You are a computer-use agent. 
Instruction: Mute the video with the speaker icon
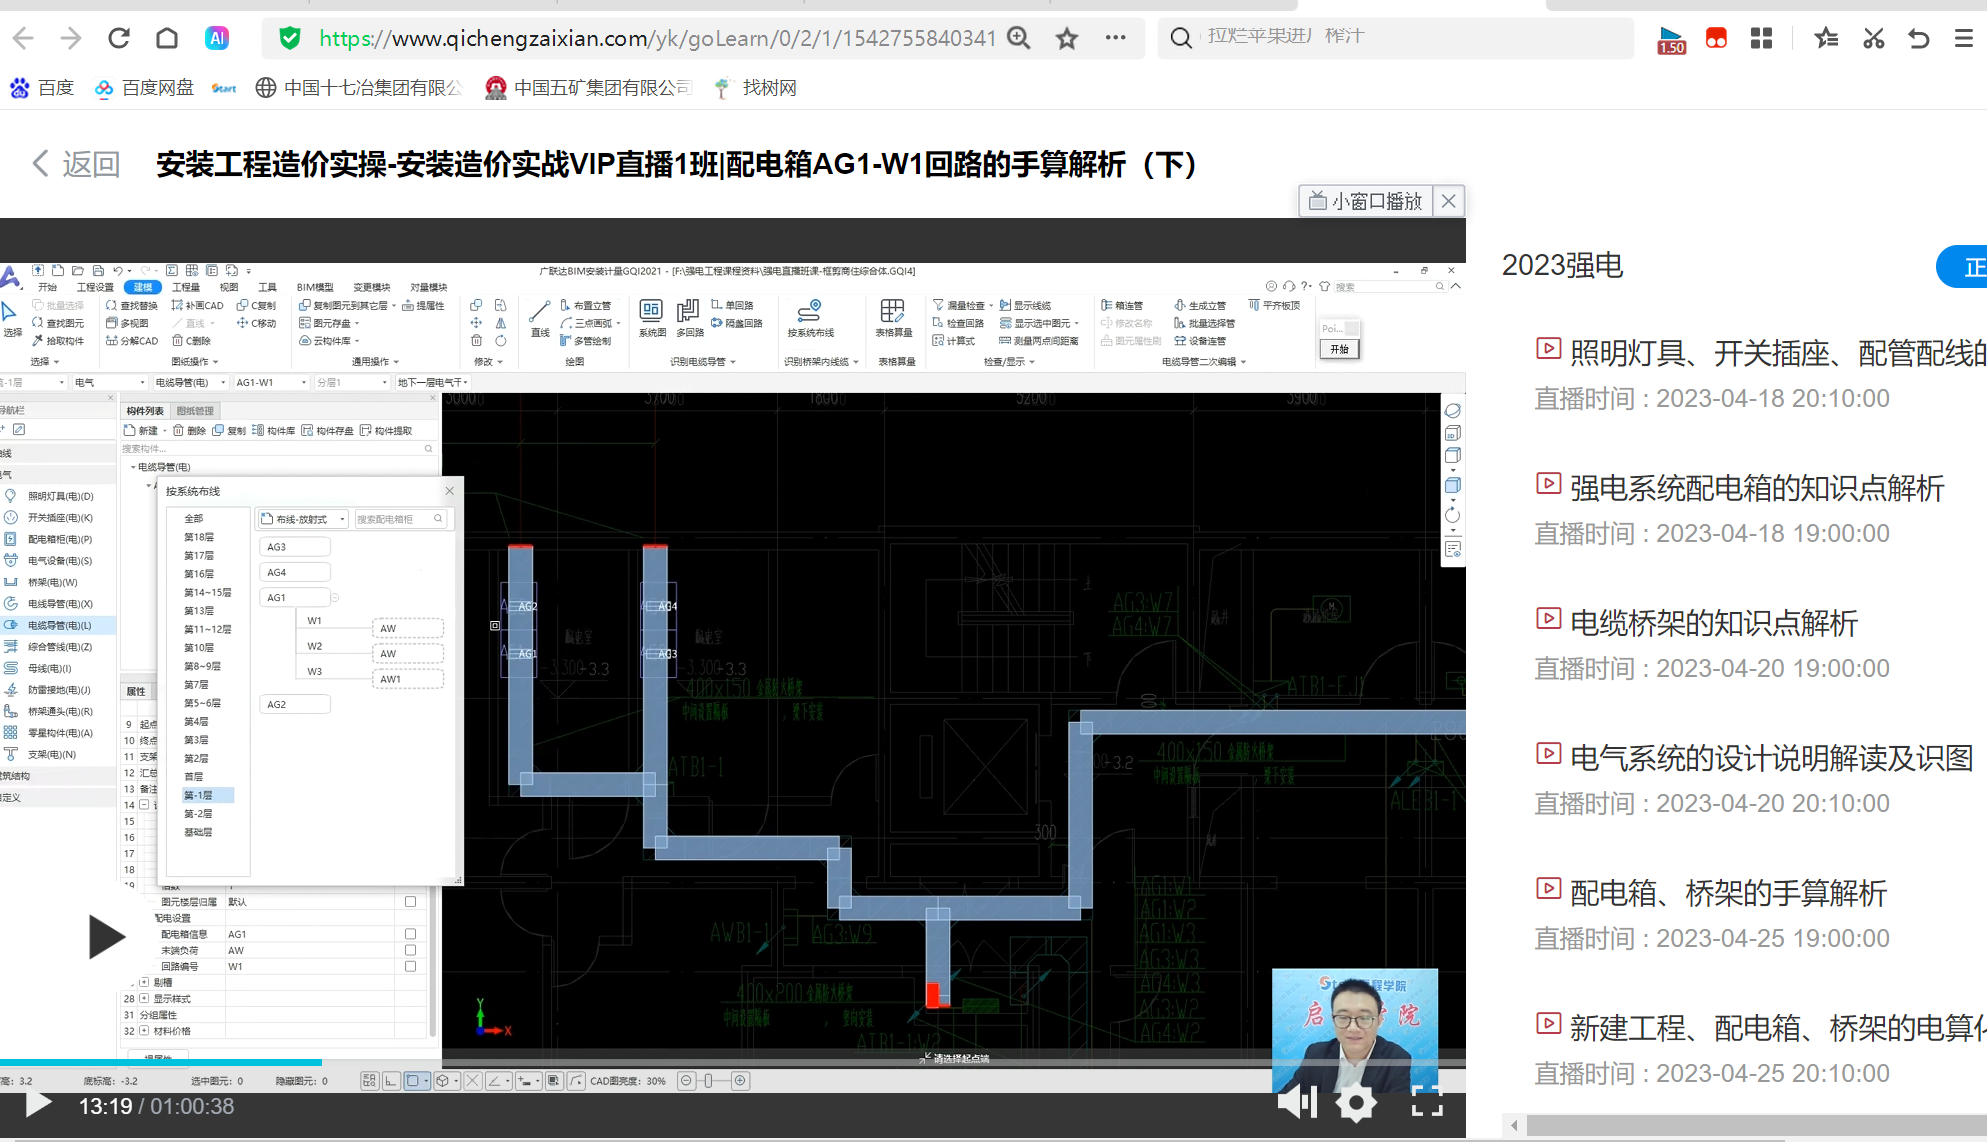(x=1296, y=1102)
